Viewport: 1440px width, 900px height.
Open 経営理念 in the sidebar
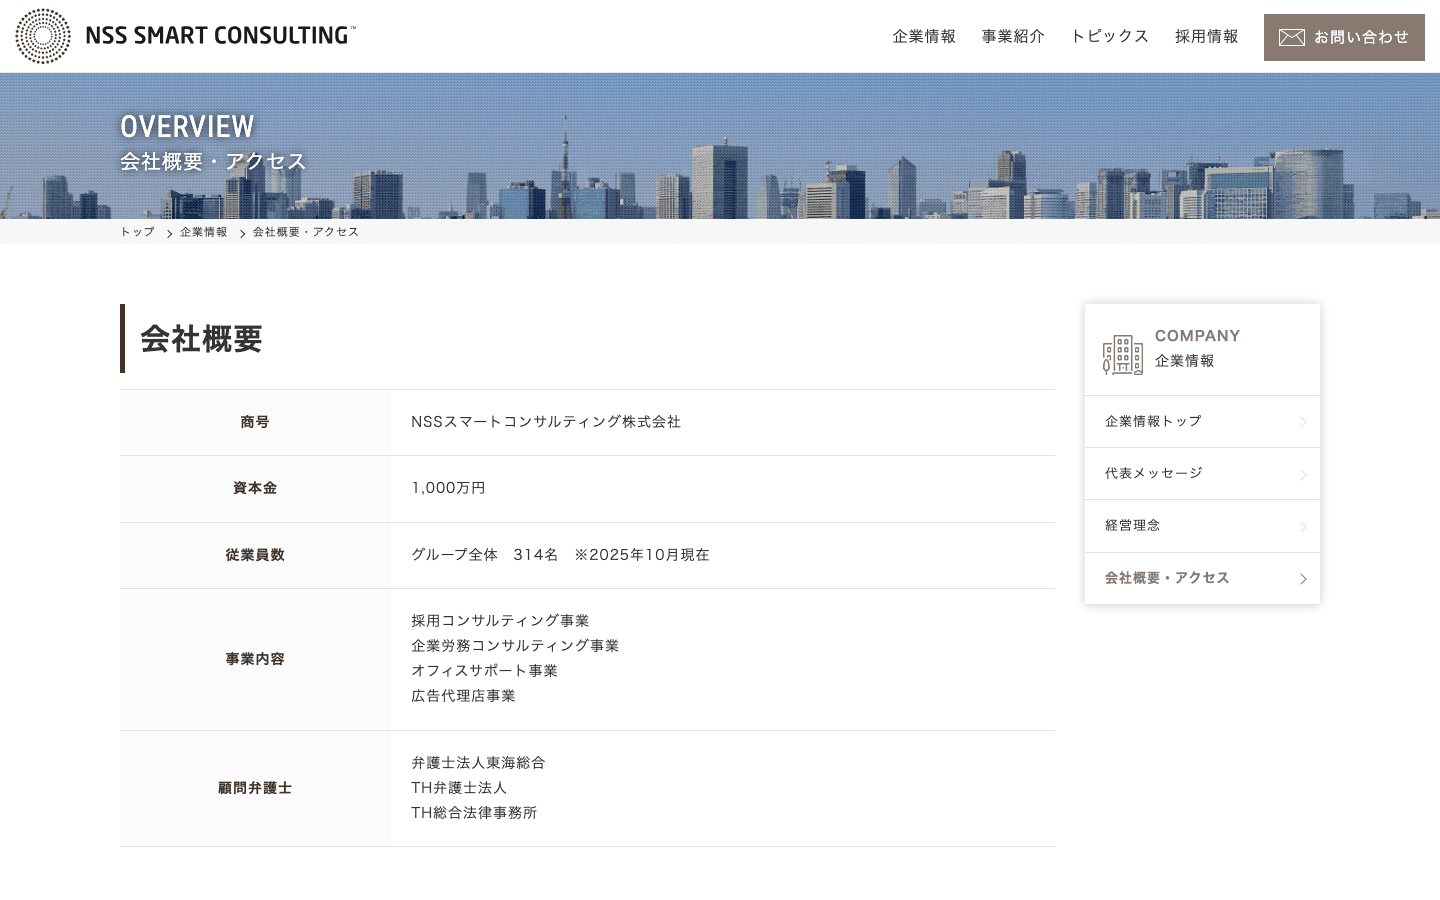(1202, 526)
